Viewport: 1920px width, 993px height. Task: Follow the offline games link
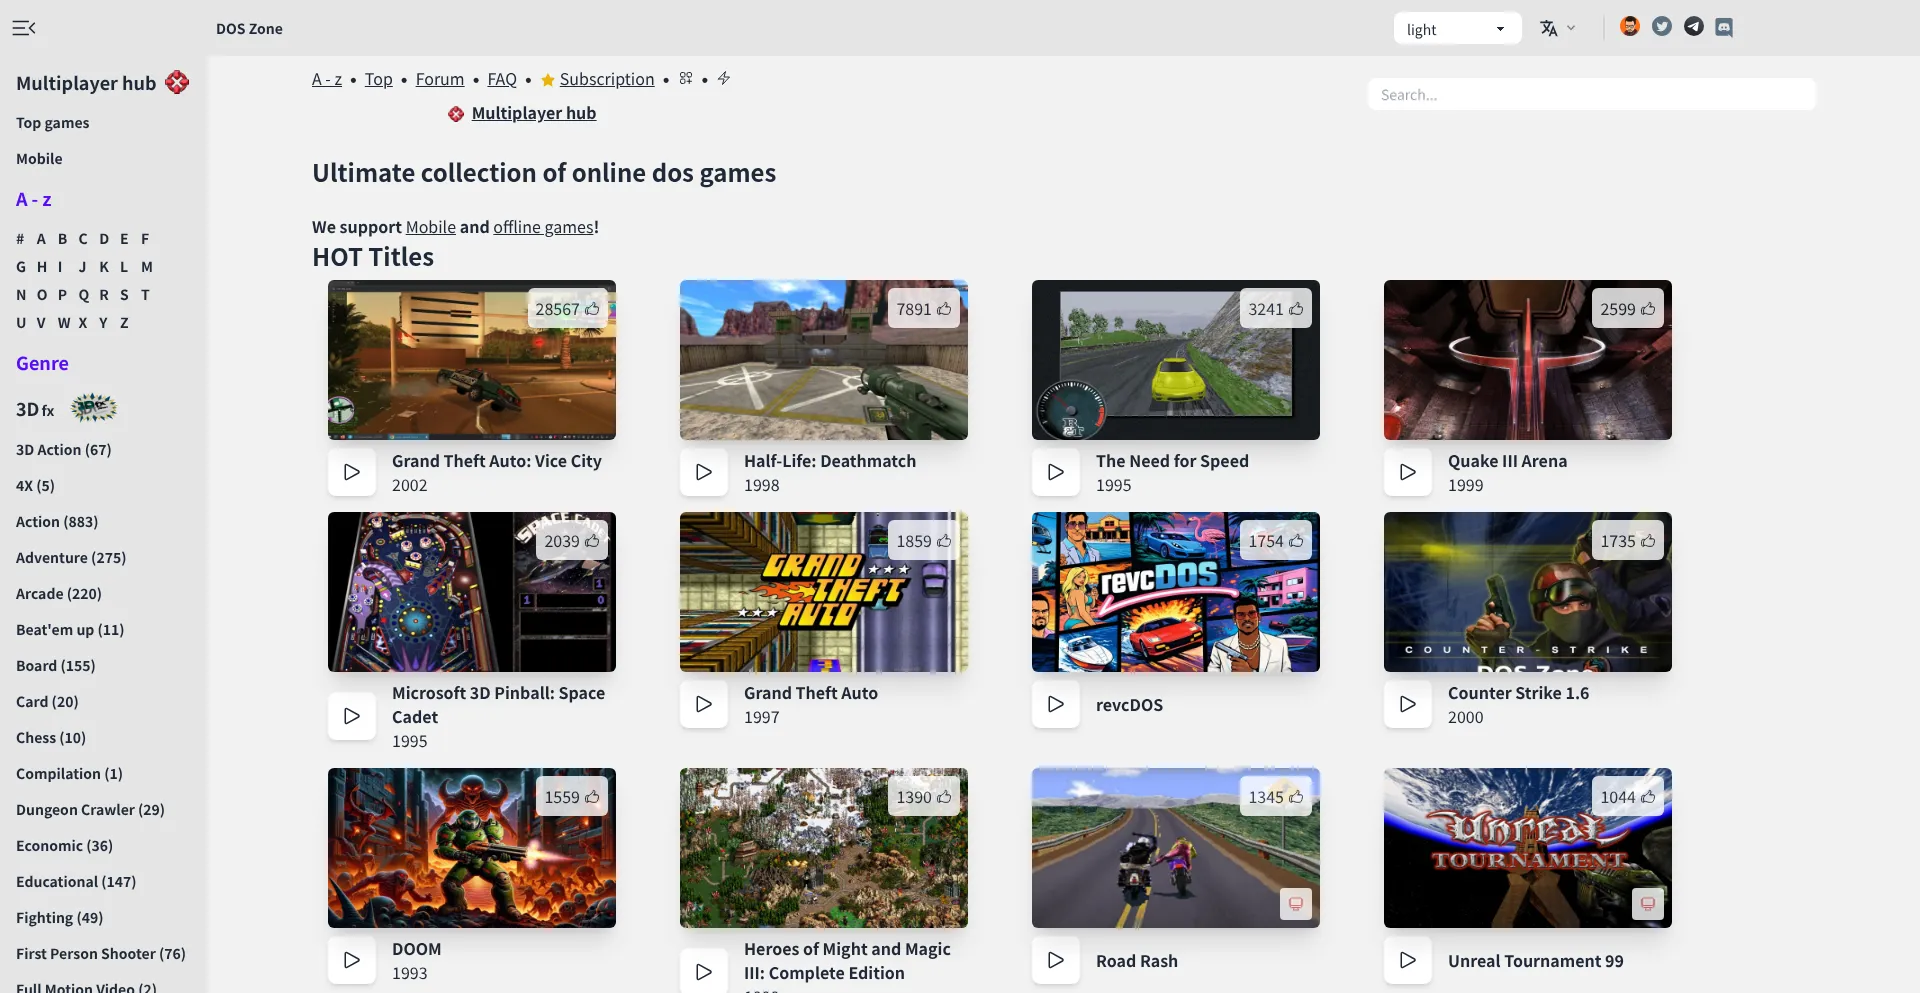pyautogui.click(x=544, y=227)
